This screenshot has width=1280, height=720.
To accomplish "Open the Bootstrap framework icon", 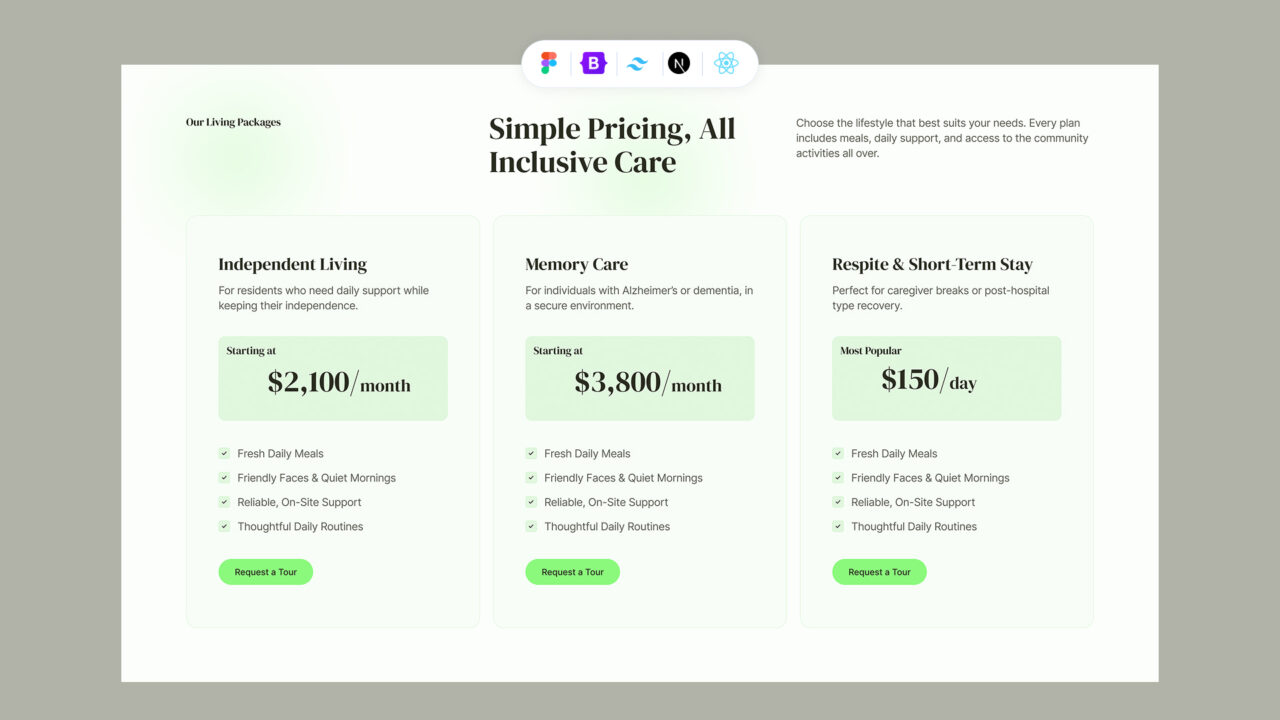I will pos(592,63).
